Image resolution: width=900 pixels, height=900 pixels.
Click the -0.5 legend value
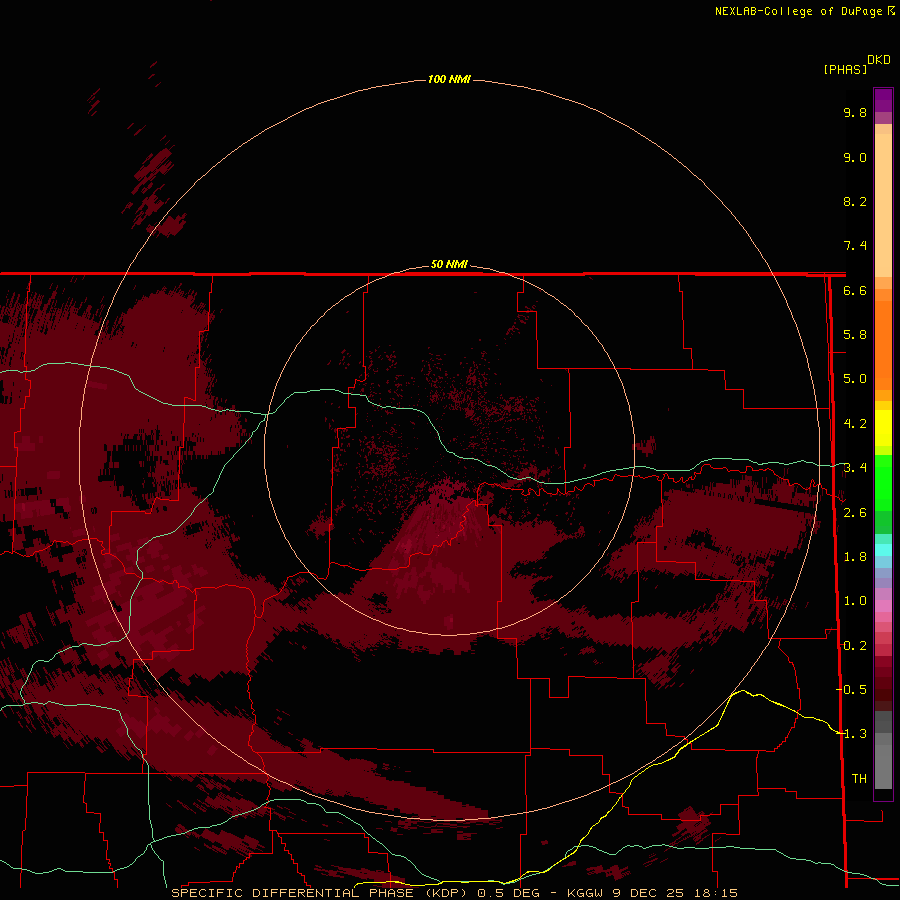coord(851,690)
